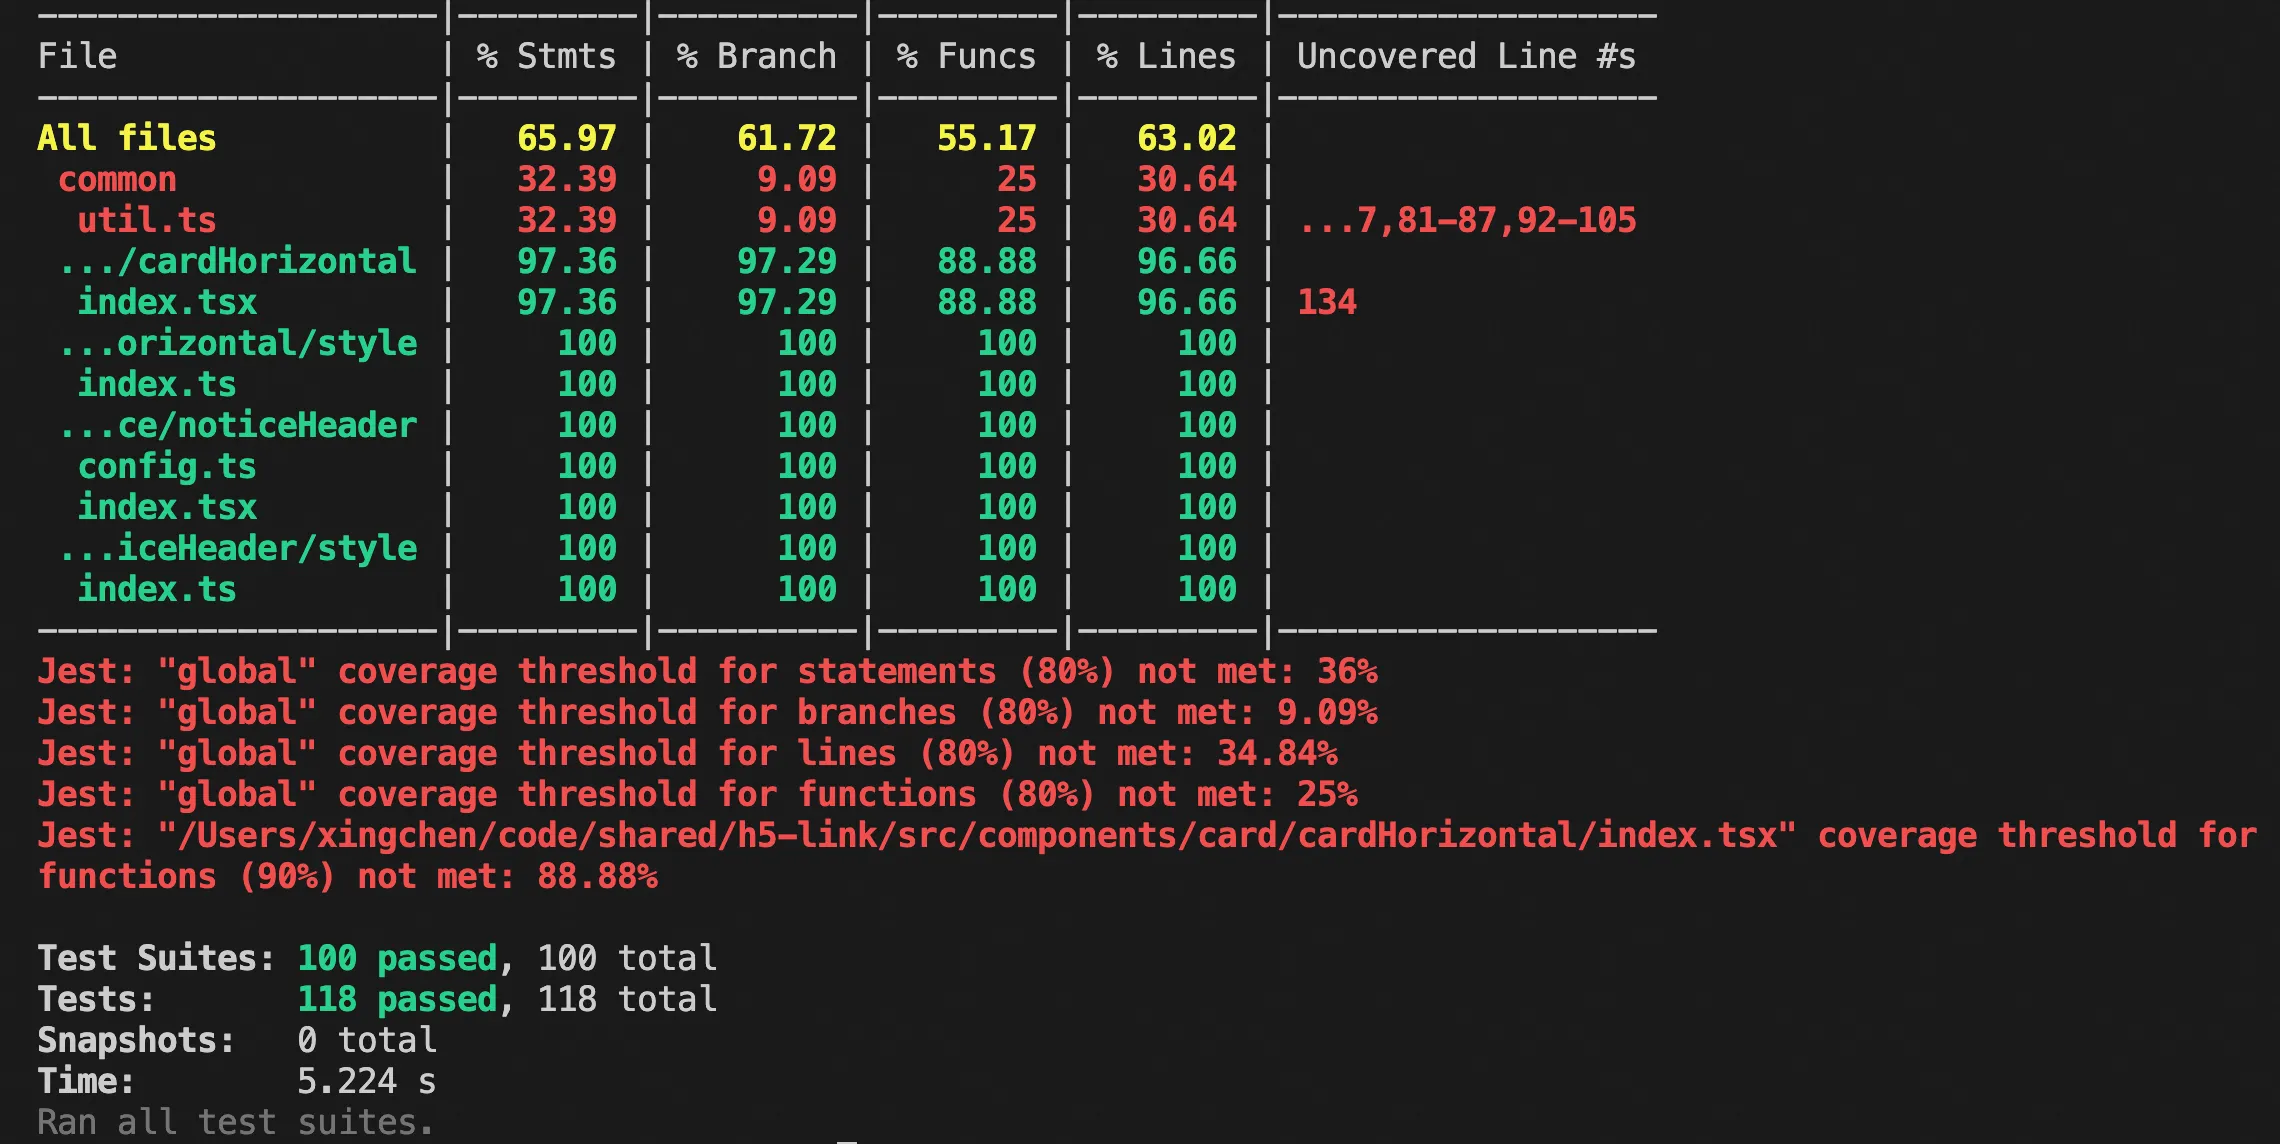This screenshot has height=1144, width=2280.
Task: Click the All files summary label
Action: tap(126, 138)
